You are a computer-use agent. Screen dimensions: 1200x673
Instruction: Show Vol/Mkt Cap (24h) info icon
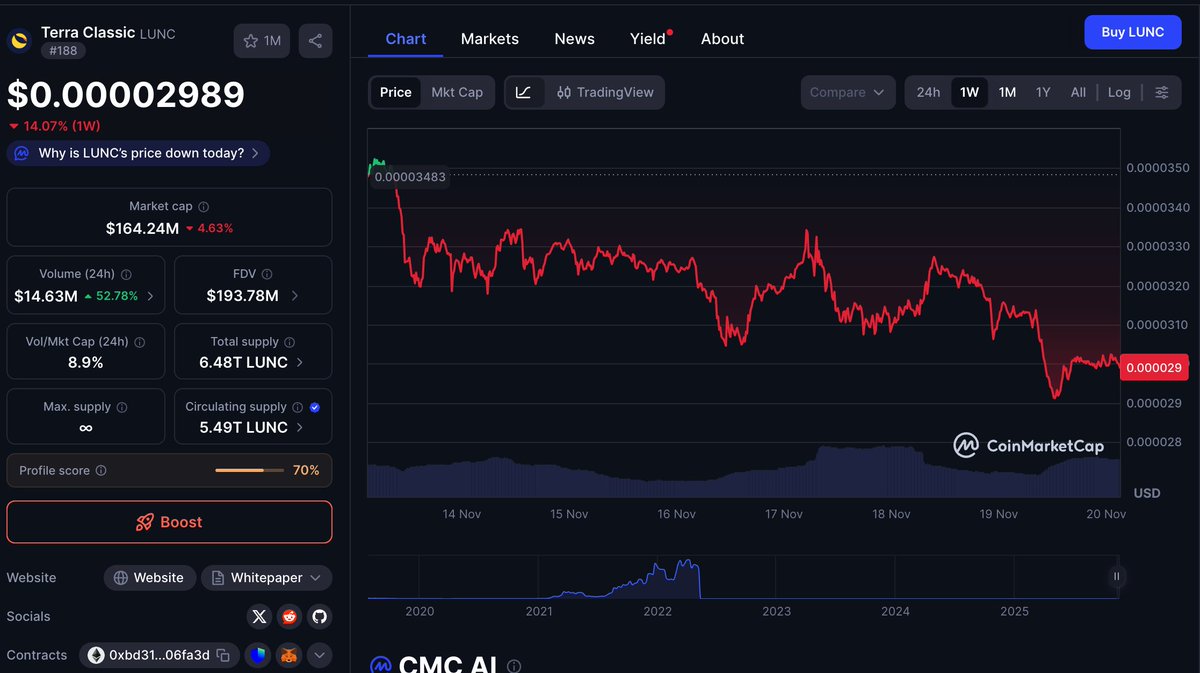[x=140, y=341]
